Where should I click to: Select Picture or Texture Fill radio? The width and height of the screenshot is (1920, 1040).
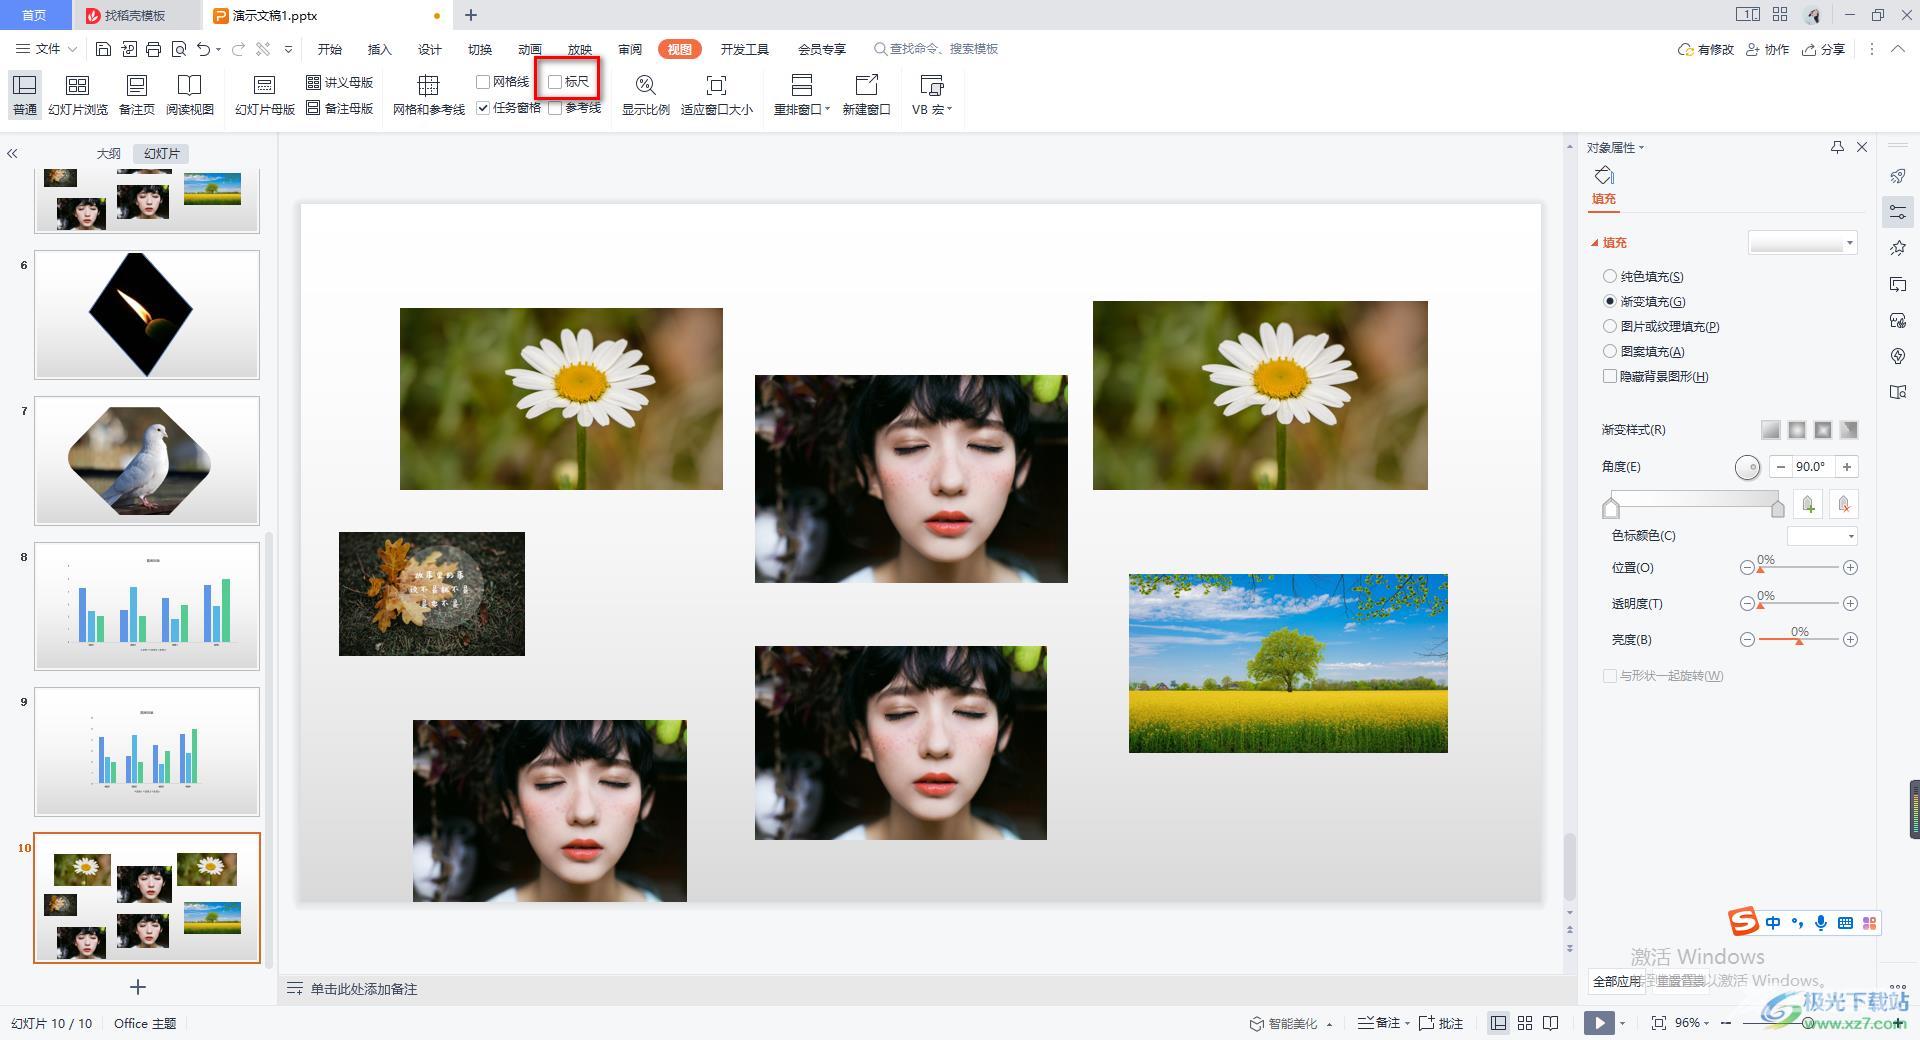(1609, 326)
